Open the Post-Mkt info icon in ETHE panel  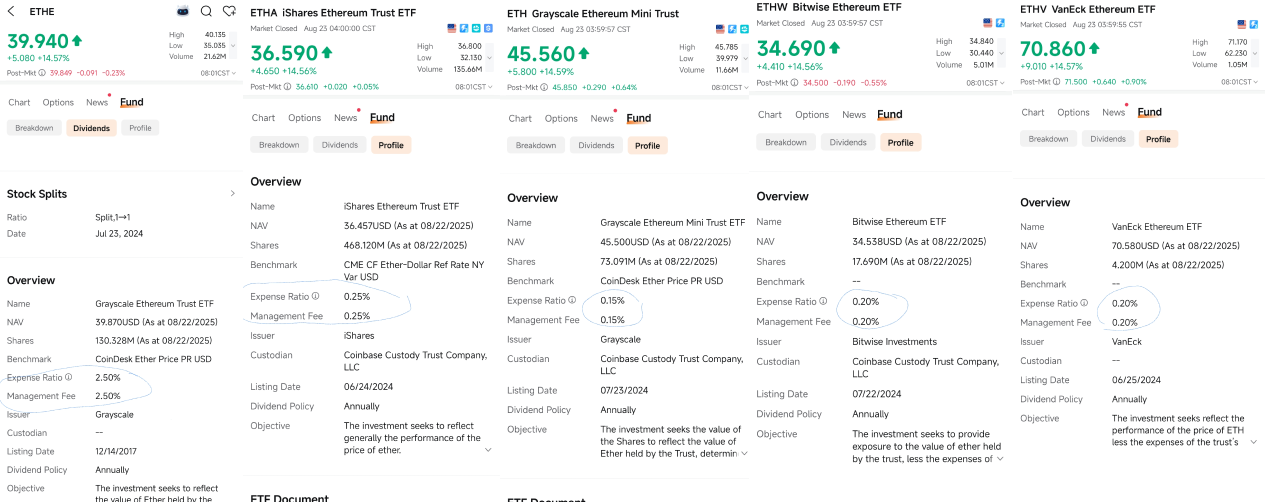click(42, 72)
